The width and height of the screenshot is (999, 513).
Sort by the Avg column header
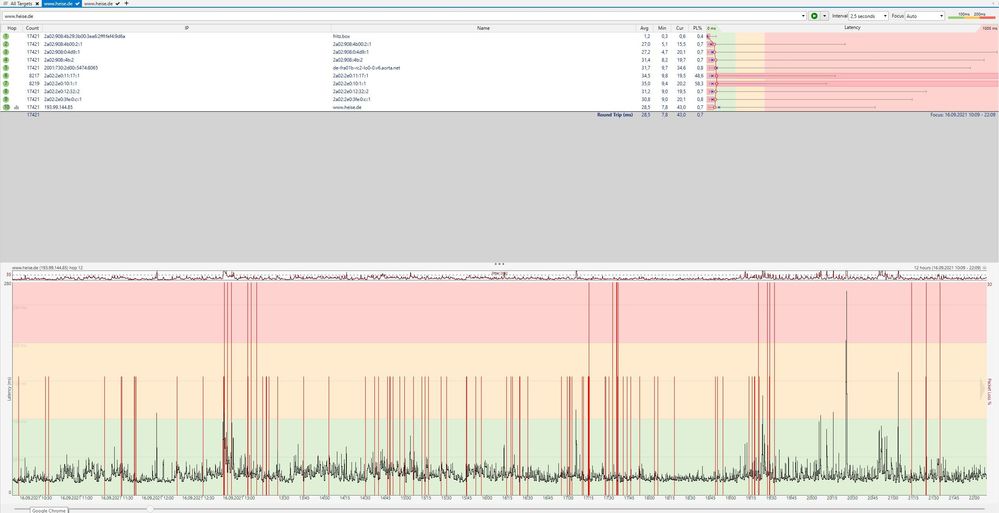(x=645, y=28)
